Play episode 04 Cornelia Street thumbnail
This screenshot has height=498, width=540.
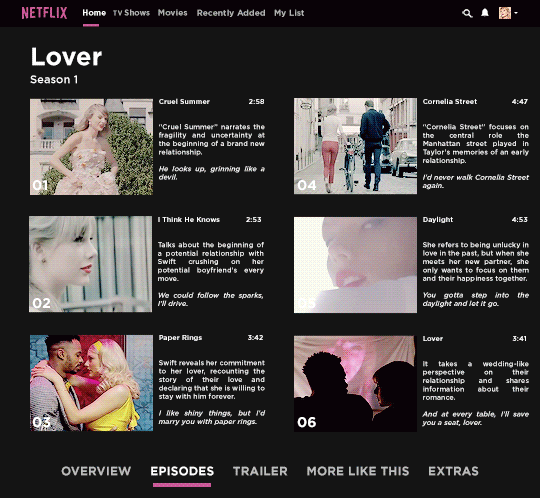point(355,146)
